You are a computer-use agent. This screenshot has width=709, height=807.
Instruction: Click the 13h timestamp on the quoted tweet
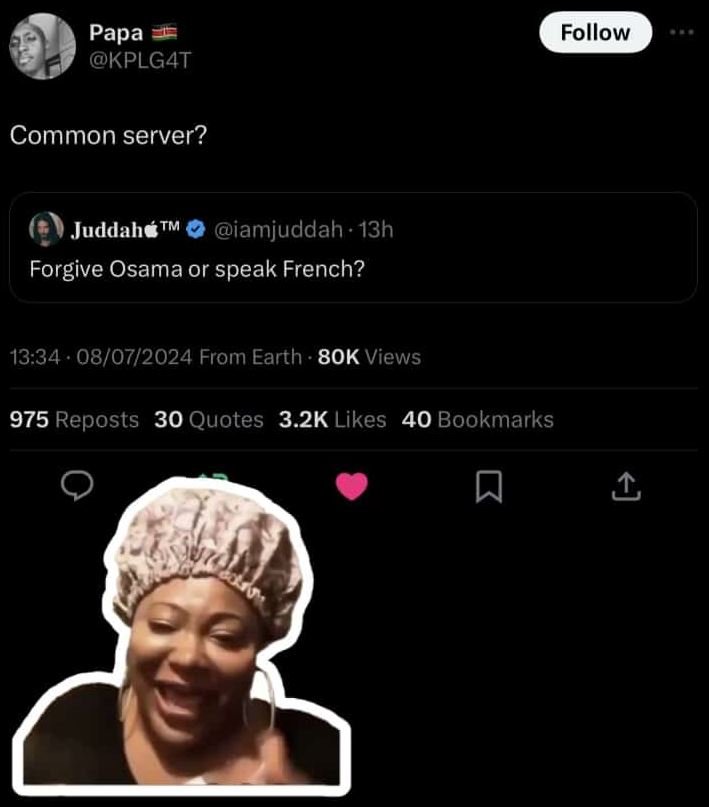pyautogui.click(x=377, y=229)
